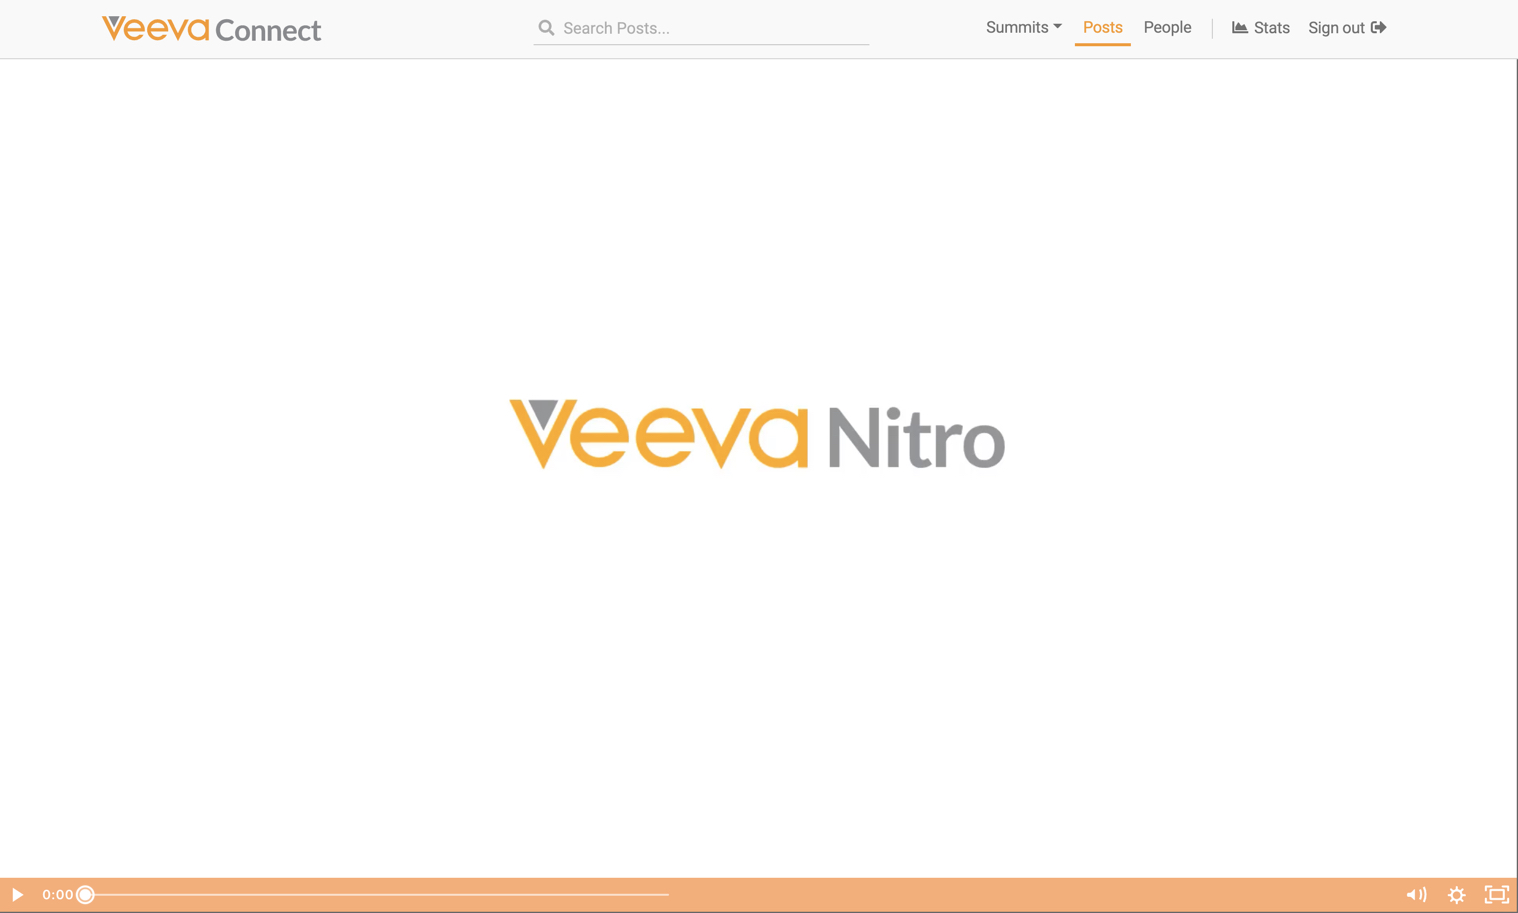Click the Connect word in the header logo

[x=268, y=31]
